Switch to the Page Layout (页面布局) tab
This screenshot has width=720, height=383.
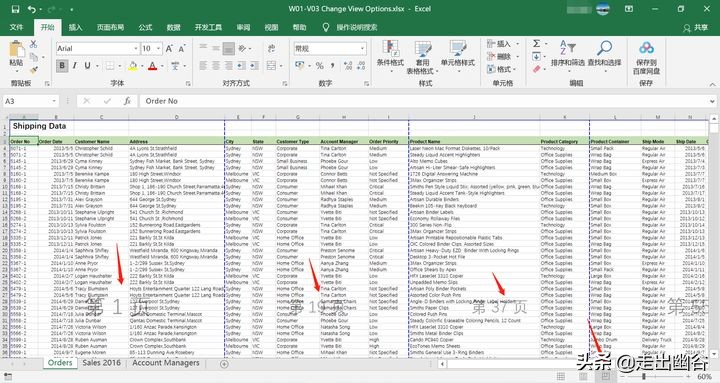pos(110,28)
